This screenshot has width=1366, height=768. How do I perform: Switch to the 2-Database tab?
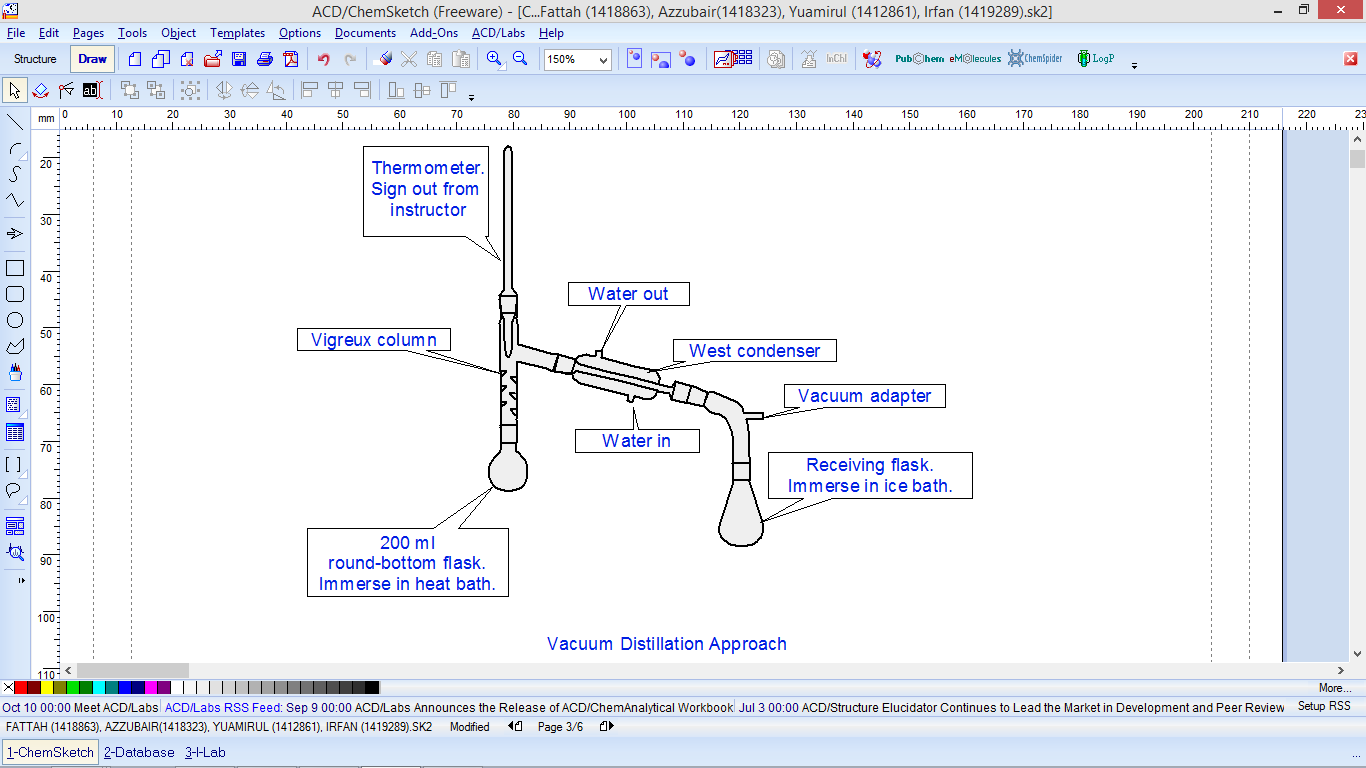[139, 752]
